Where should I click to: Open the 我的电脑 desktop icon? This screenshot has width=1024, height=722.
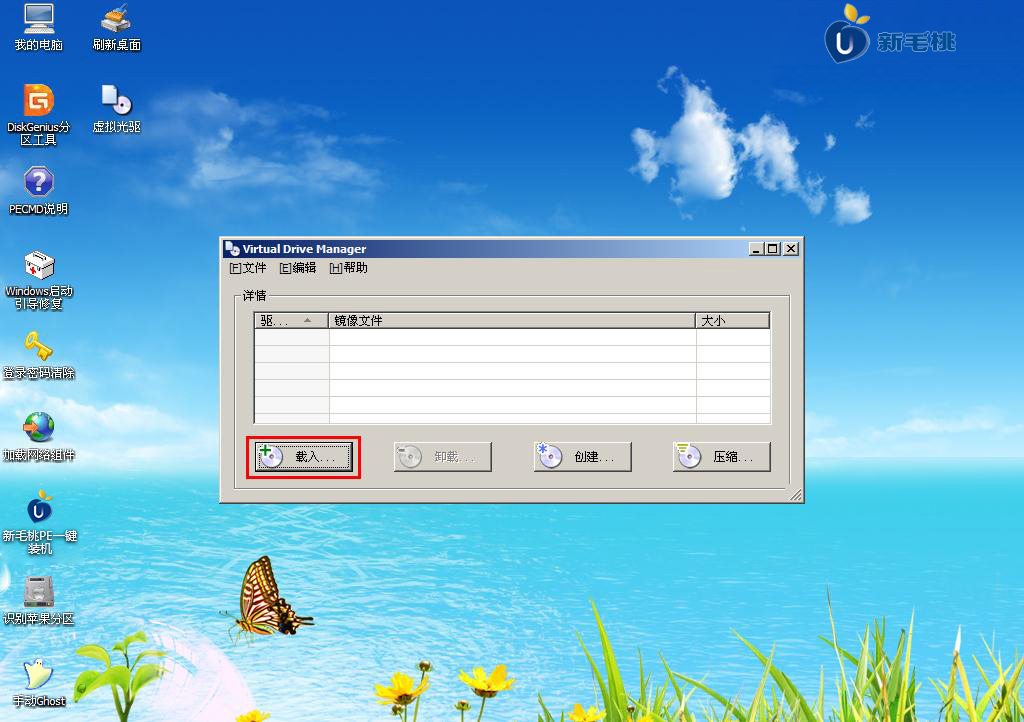point(38,20)
